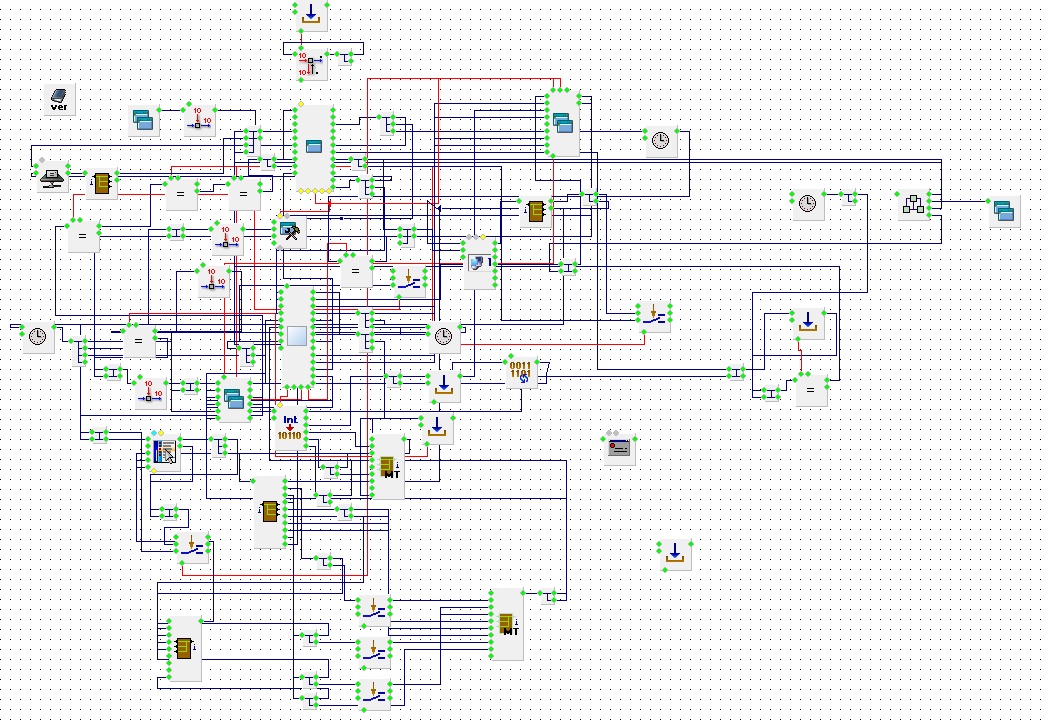
Task: Select the tall block with blank square
Action: [x=298, y=337]
